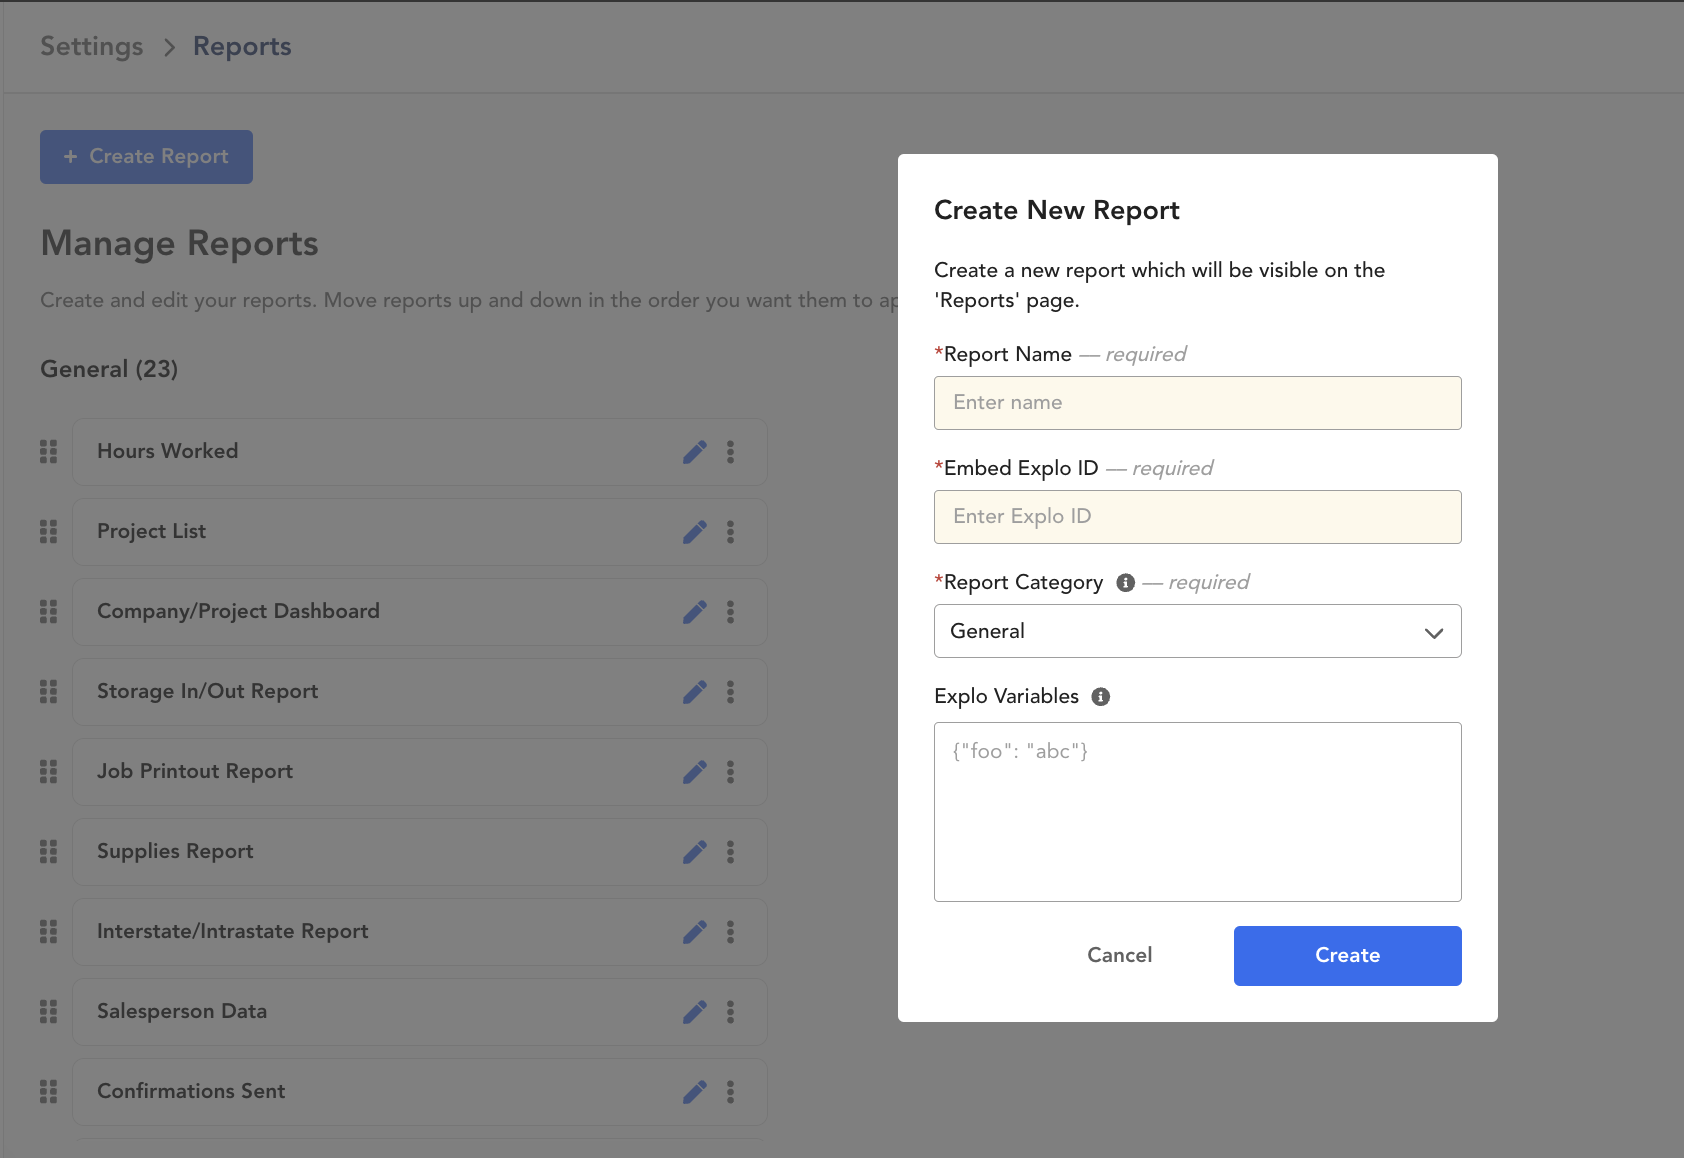This screenshot has width=1684, height=1158.
Task: Edit the Interstate/Intrastate Report
Action: pos(695,932)
